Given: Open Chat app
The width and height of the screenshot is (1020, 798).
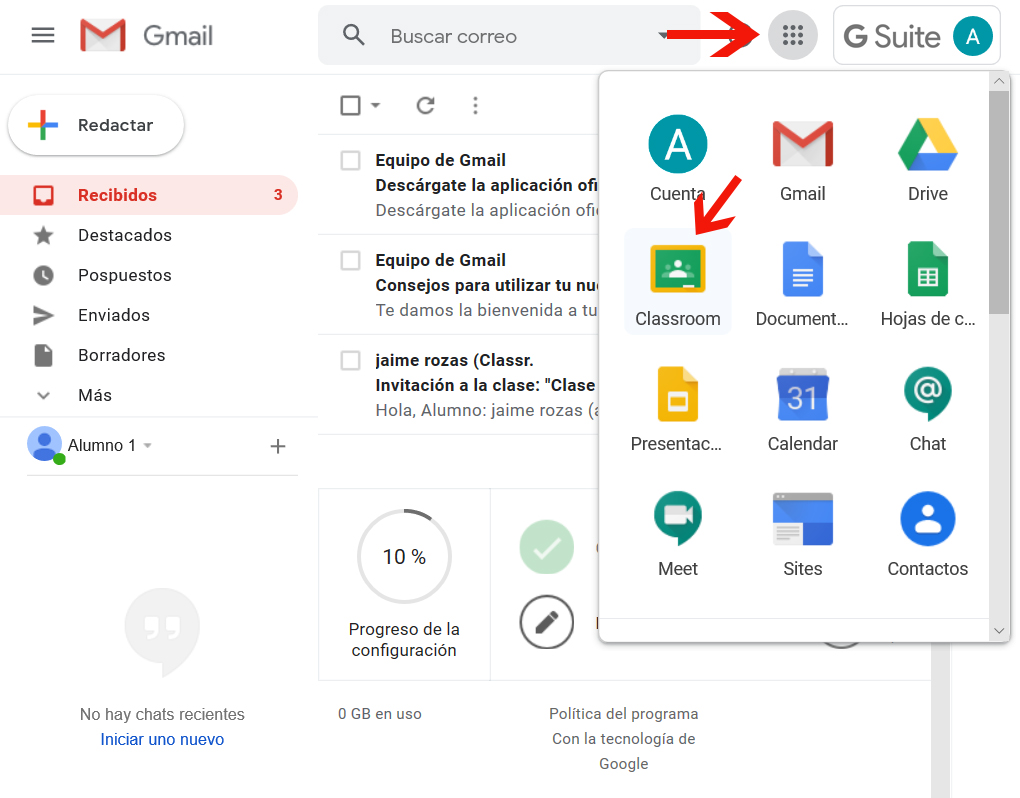Looking at the screenshot, I should point(928,408).
